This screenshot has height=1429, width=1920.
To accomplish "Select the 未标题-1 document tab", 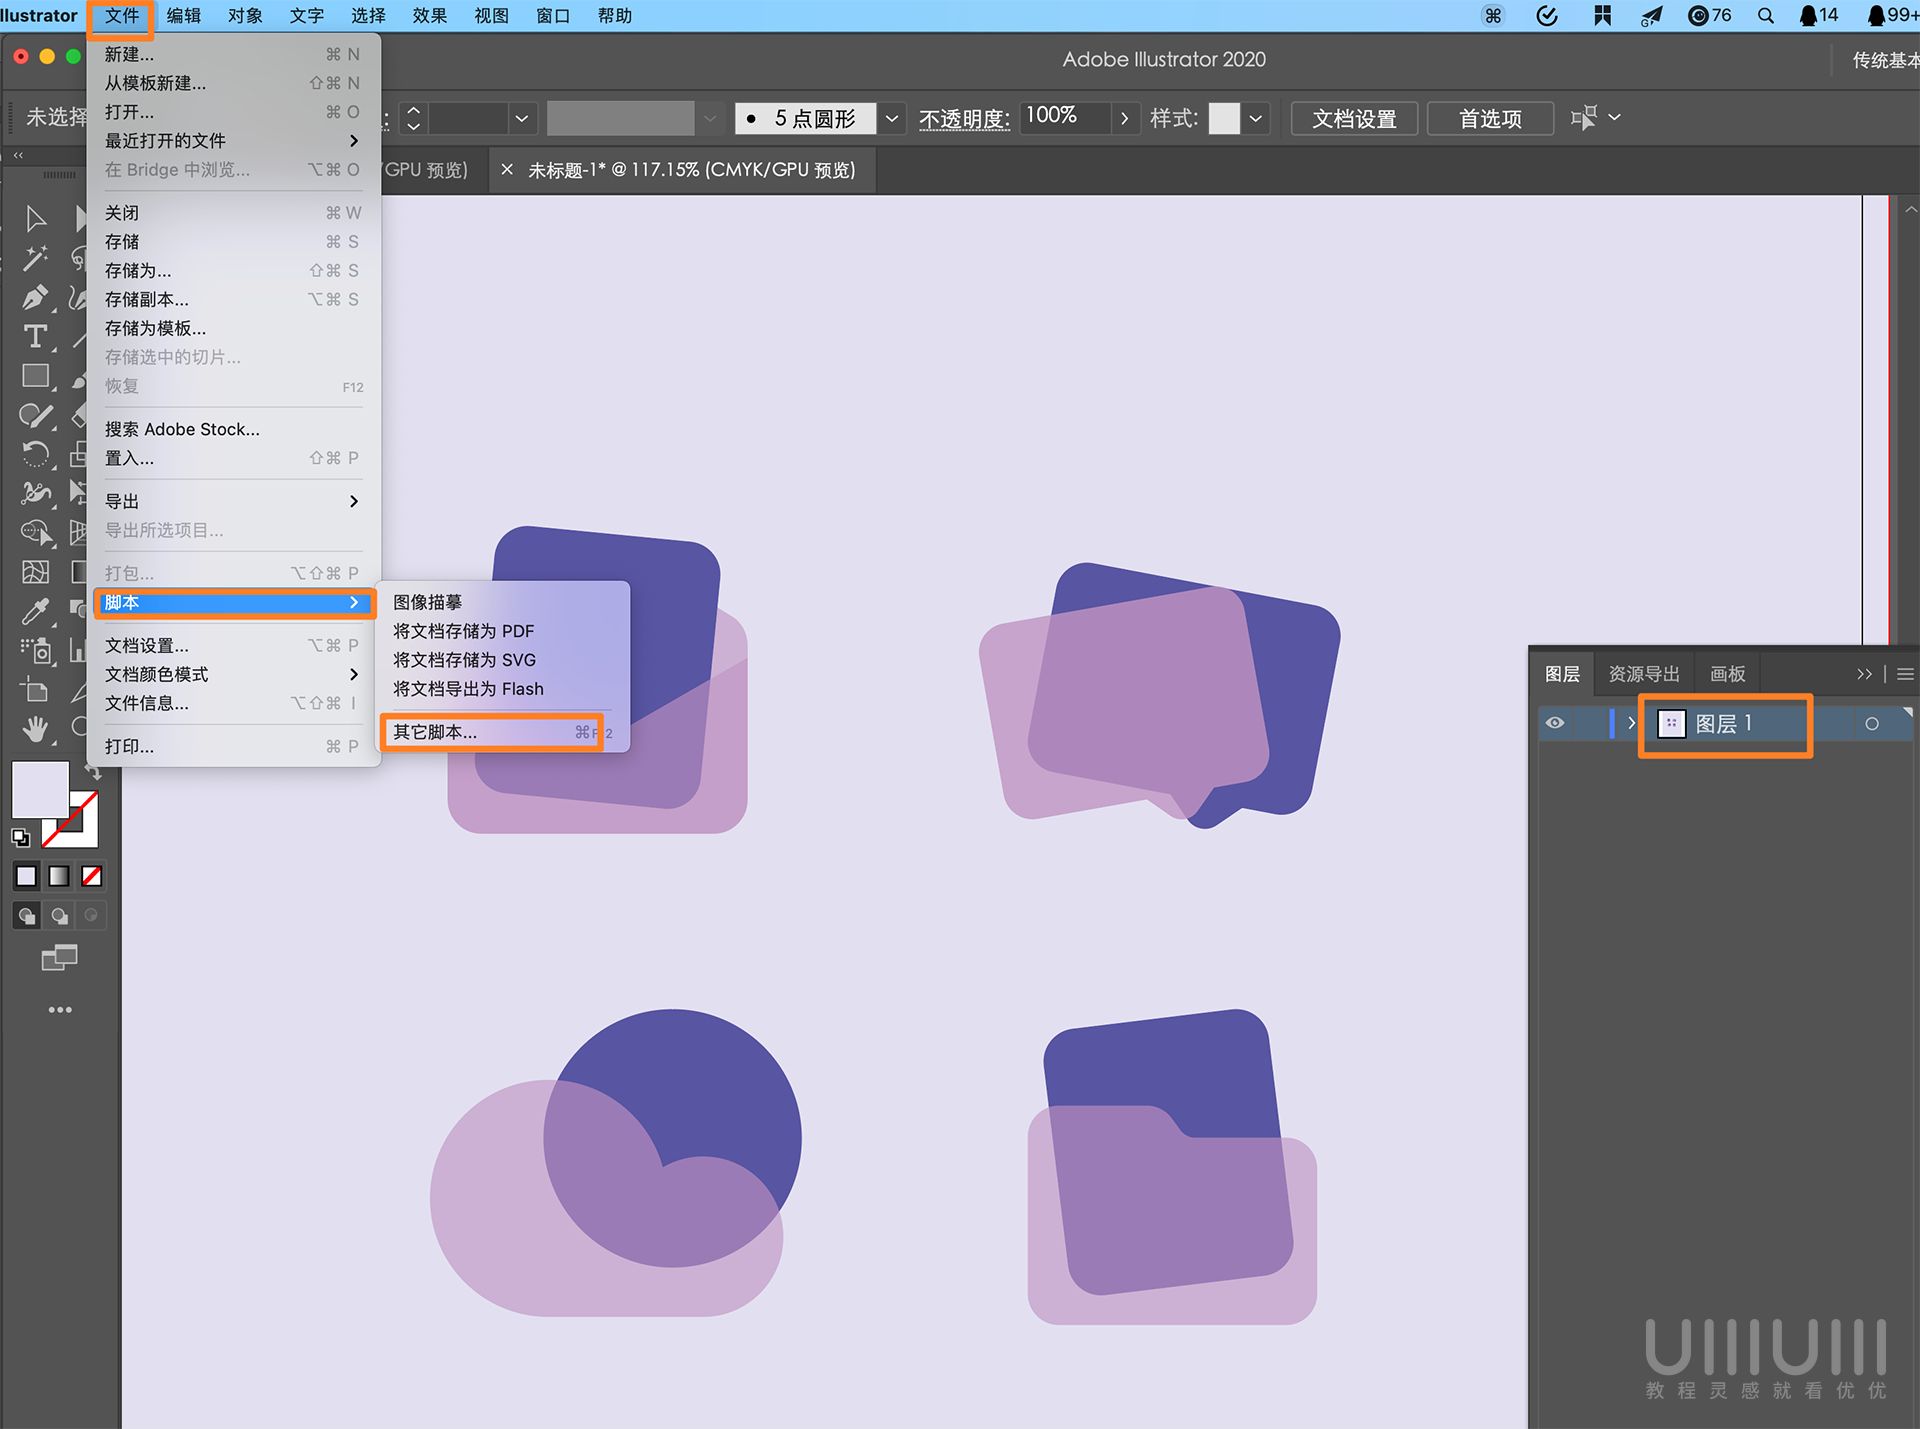I will pyautogui.click(x=690, y=169).
